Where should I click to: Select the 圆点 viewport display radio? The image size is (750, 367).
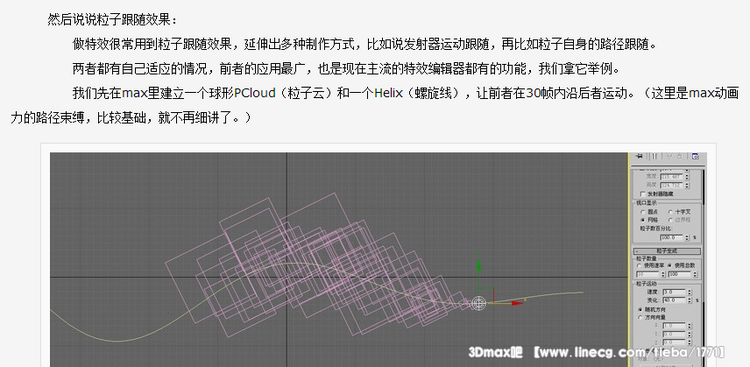[x=643, y=212]
